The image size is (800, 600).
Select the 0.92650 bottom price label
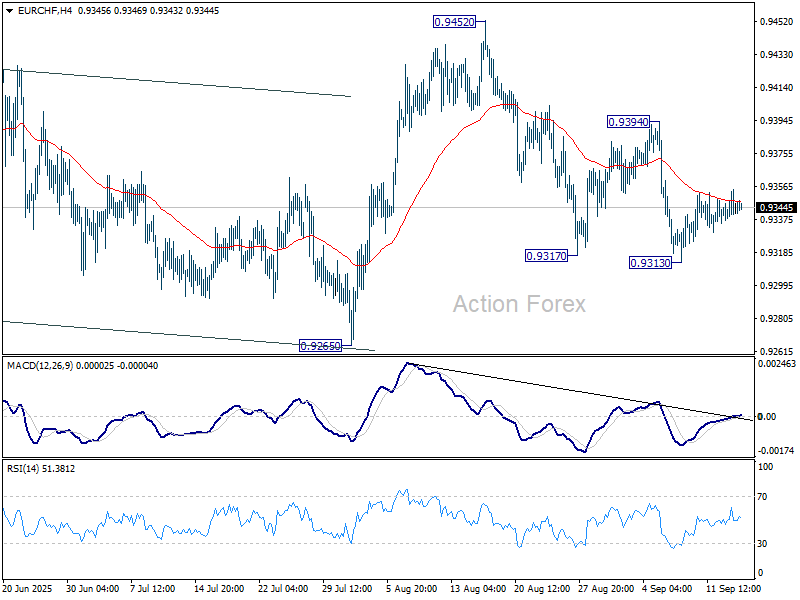(x=321, y=345)
